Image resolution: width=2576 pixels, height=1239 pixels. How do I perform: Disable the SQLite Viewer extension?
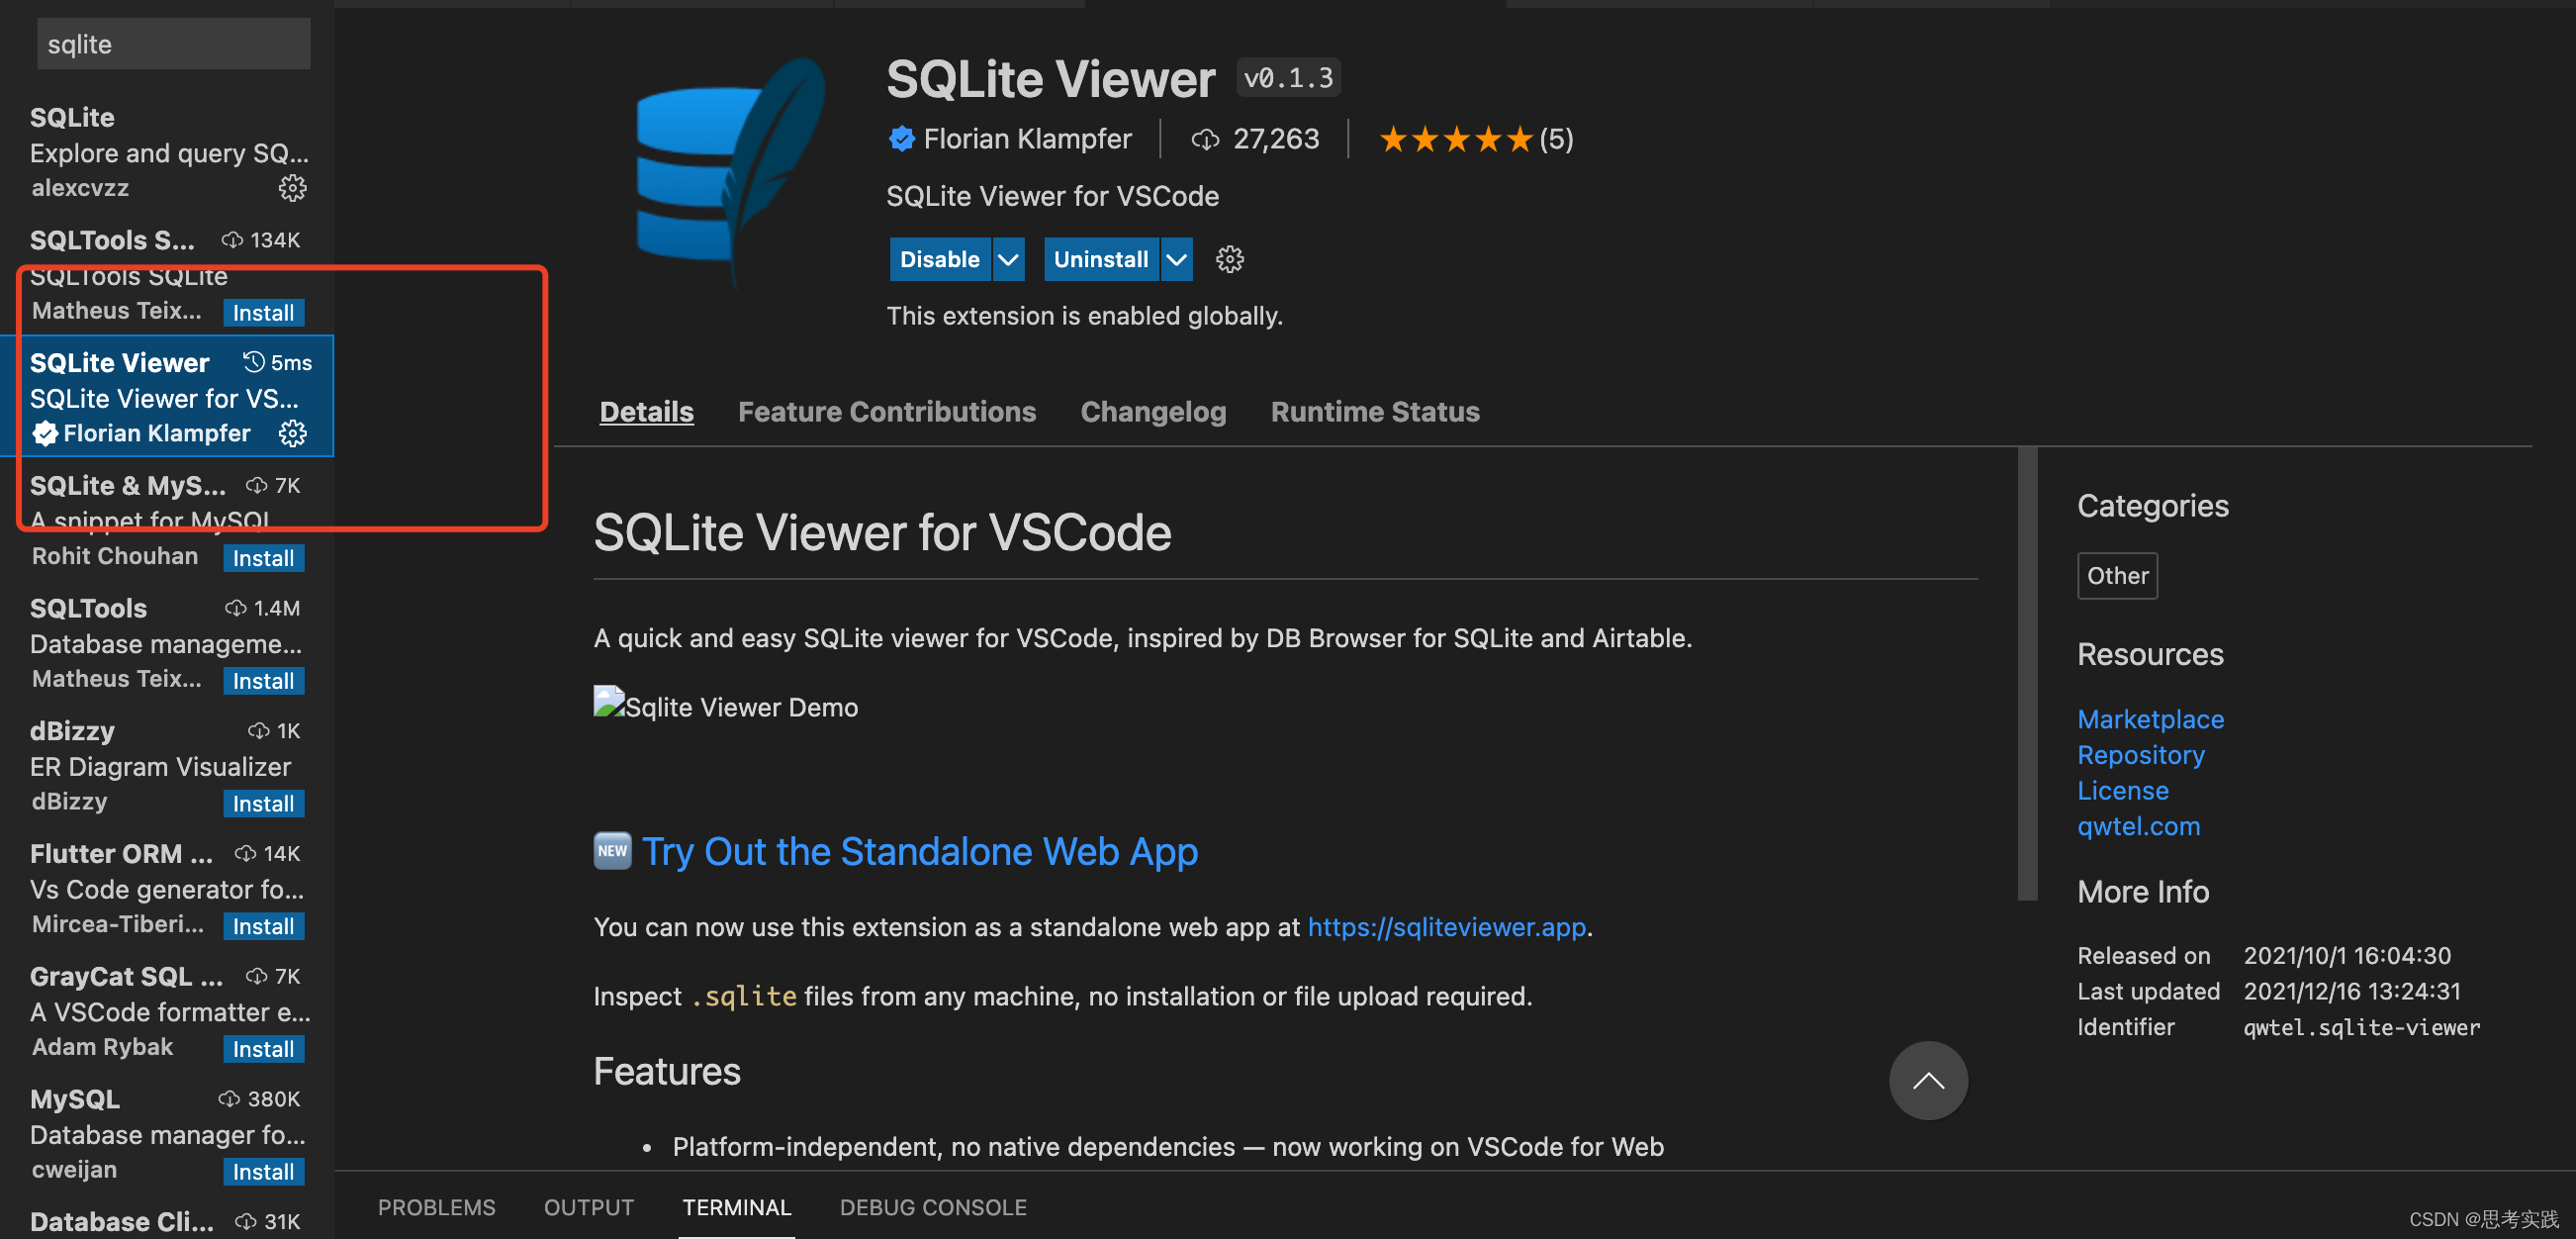(x=939, y=260)
